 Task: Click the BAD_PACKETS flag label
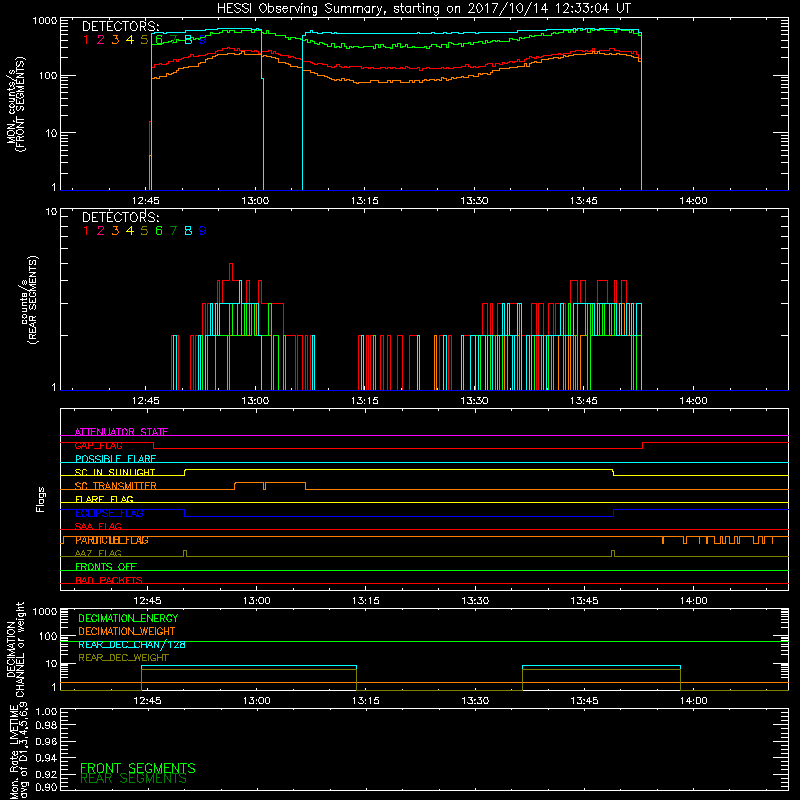click(x=109, y=580)
